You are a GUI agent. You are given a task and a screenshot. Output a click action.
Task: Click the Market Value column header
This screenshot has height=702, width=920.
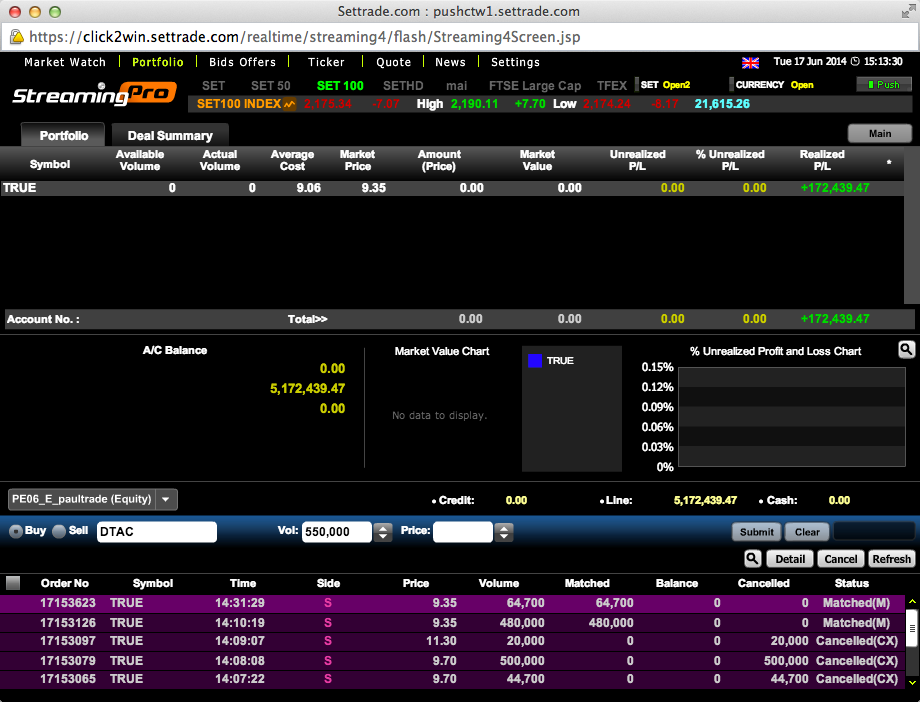coord(537,160)
